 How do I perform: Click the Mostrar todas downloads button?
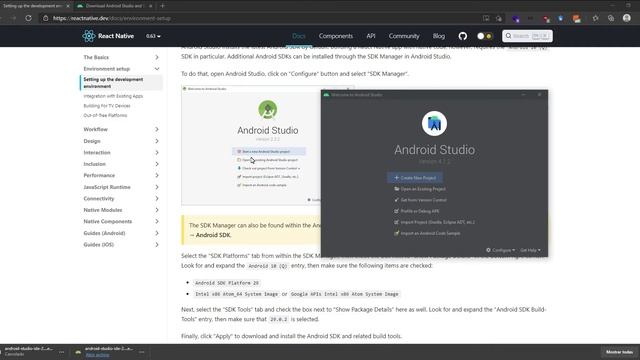click(619, 352)
